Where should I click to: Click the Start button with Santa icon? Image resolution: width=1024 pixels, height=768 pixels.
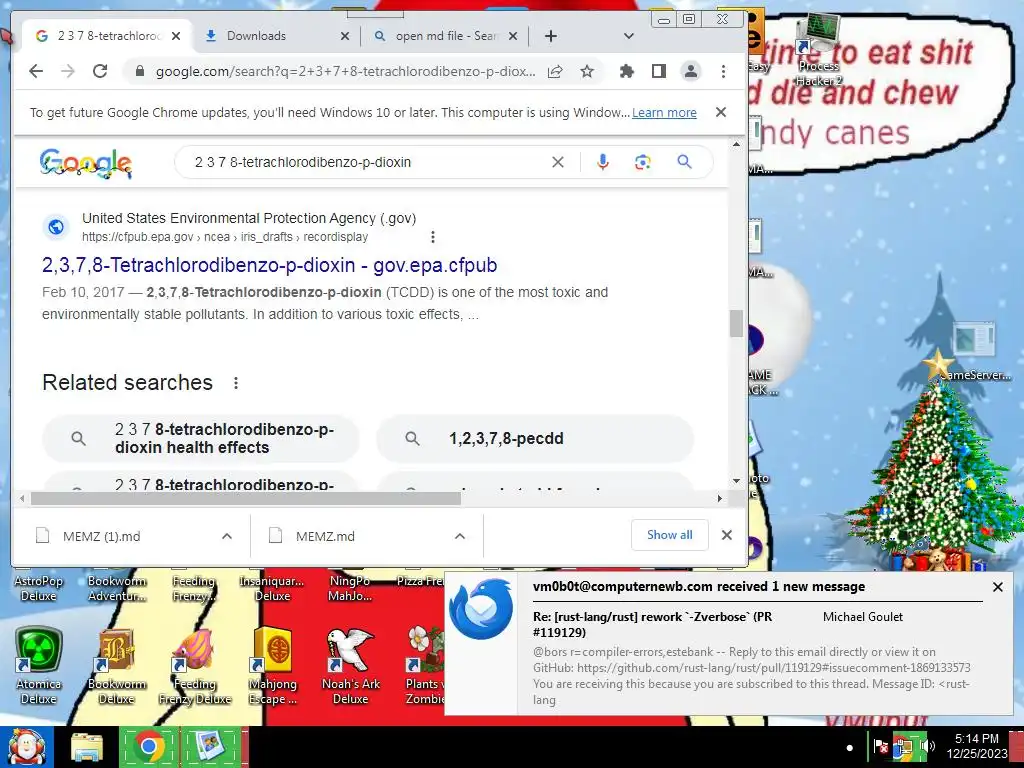[27, 747]
